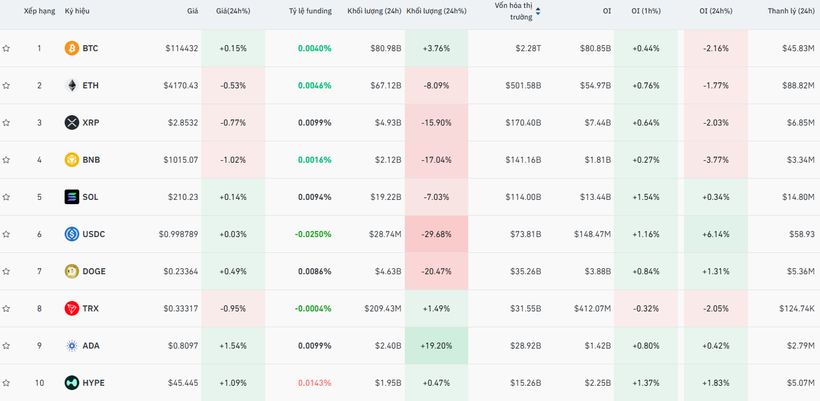Image resolution: width=820 pixels, height=401 pixels.
Task: Add HYPE to favorites with star
Action: pos(6,383)
